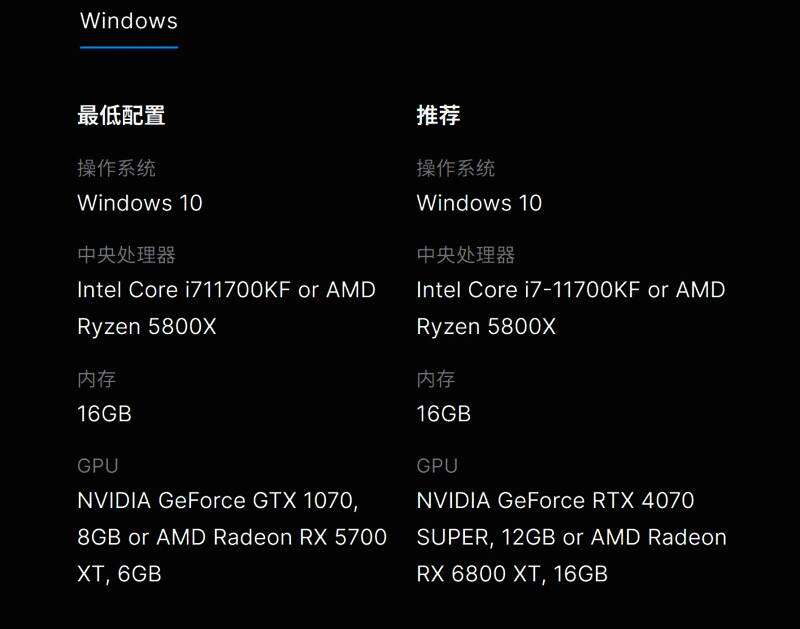Screen dimensions: 800x629
Task: Click the 最低配置 heading
Action: click(x=121, y=115)
